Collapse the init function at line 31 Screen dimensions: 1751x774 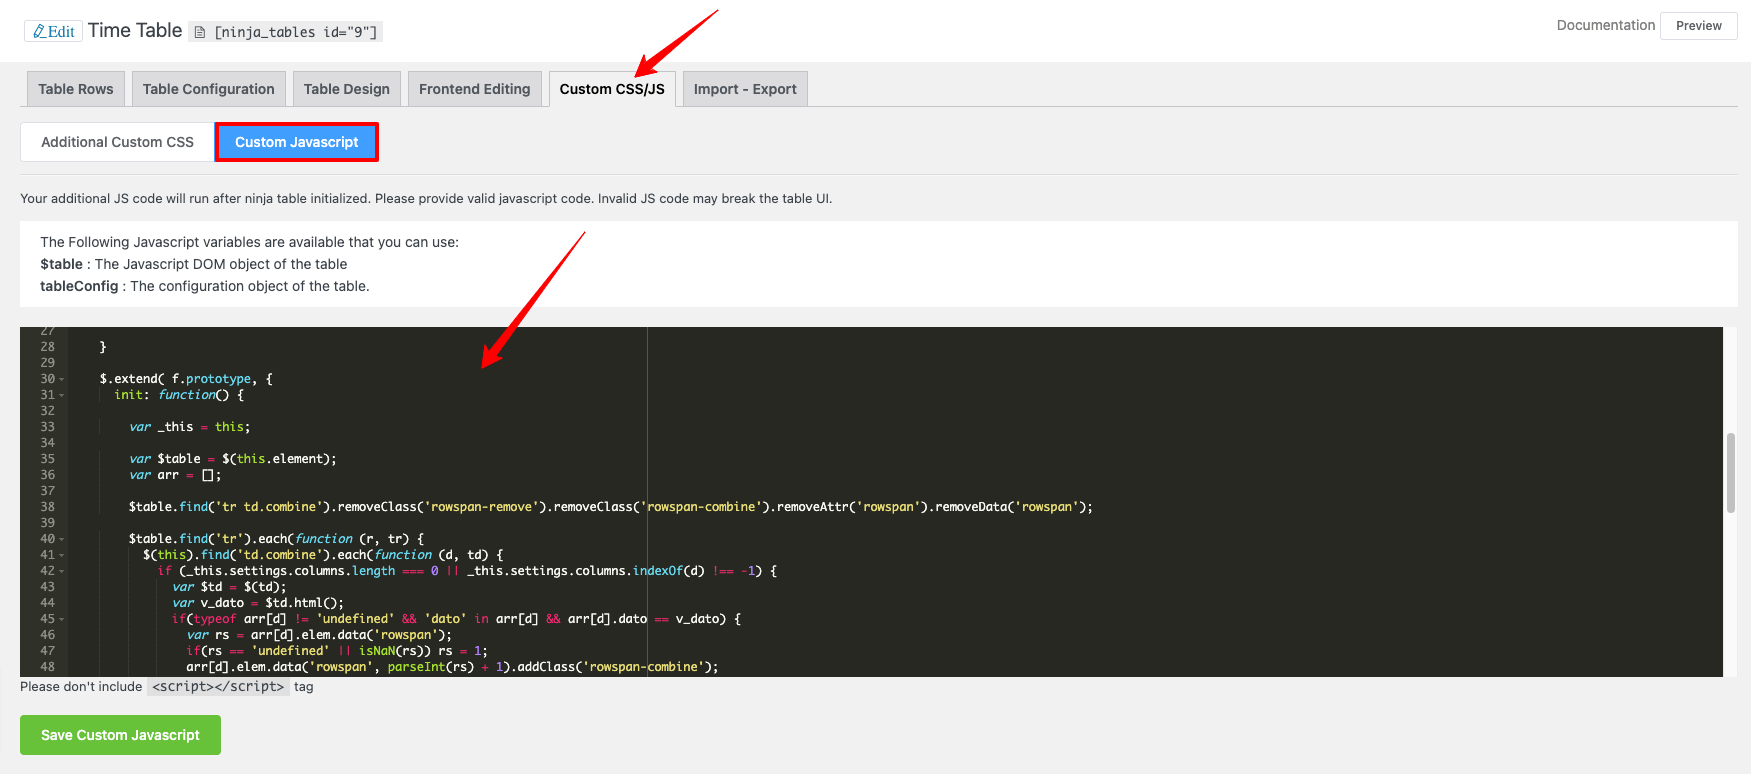(x=62, y=396)
